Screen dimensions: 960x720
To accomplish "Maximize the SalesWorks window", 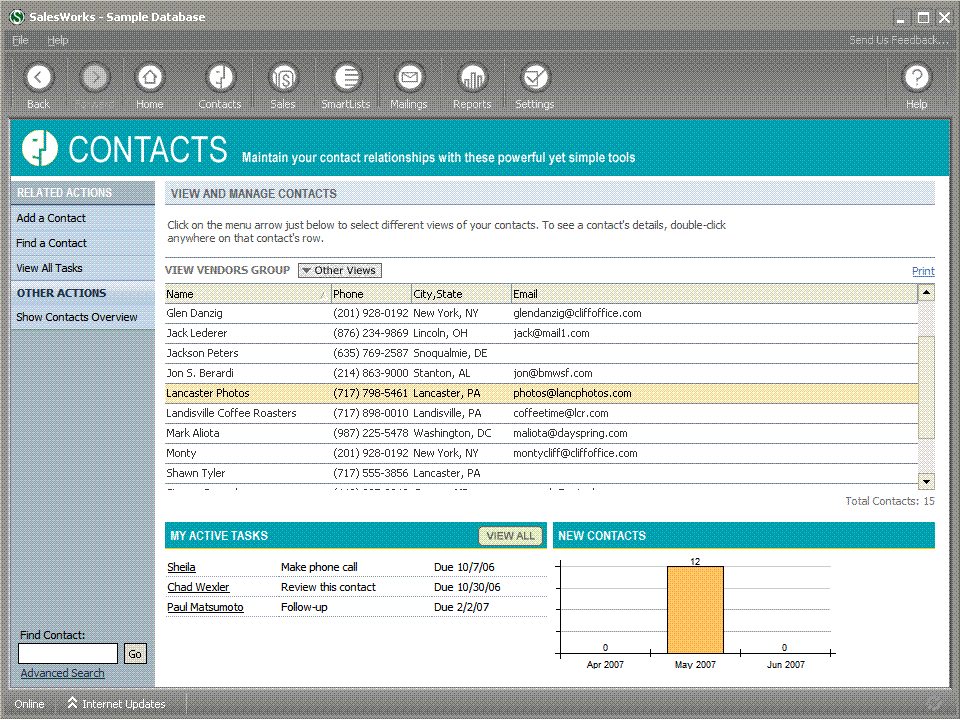I will click(923, 18).
